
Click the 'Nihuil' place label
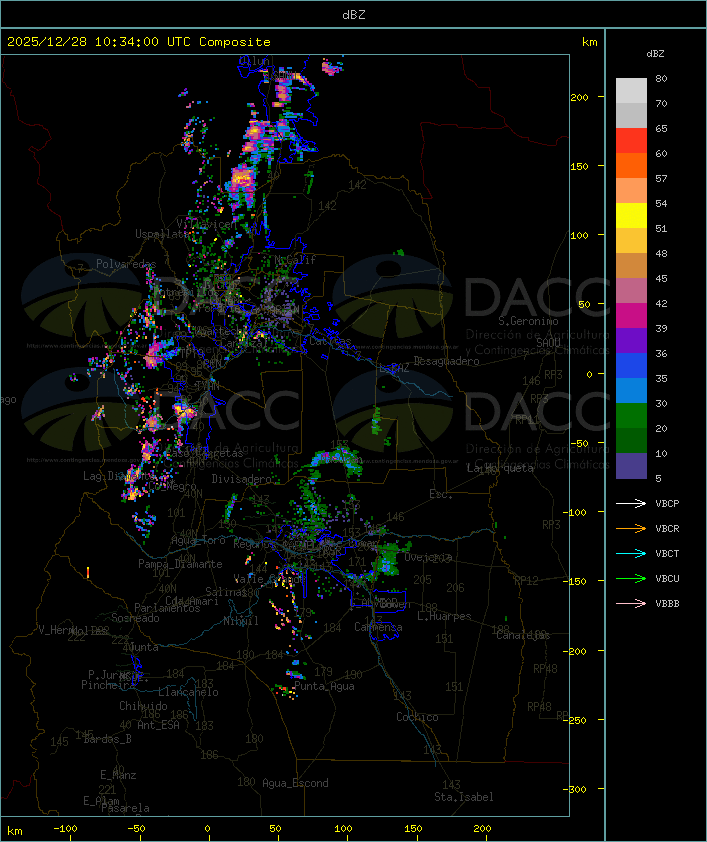241,621
